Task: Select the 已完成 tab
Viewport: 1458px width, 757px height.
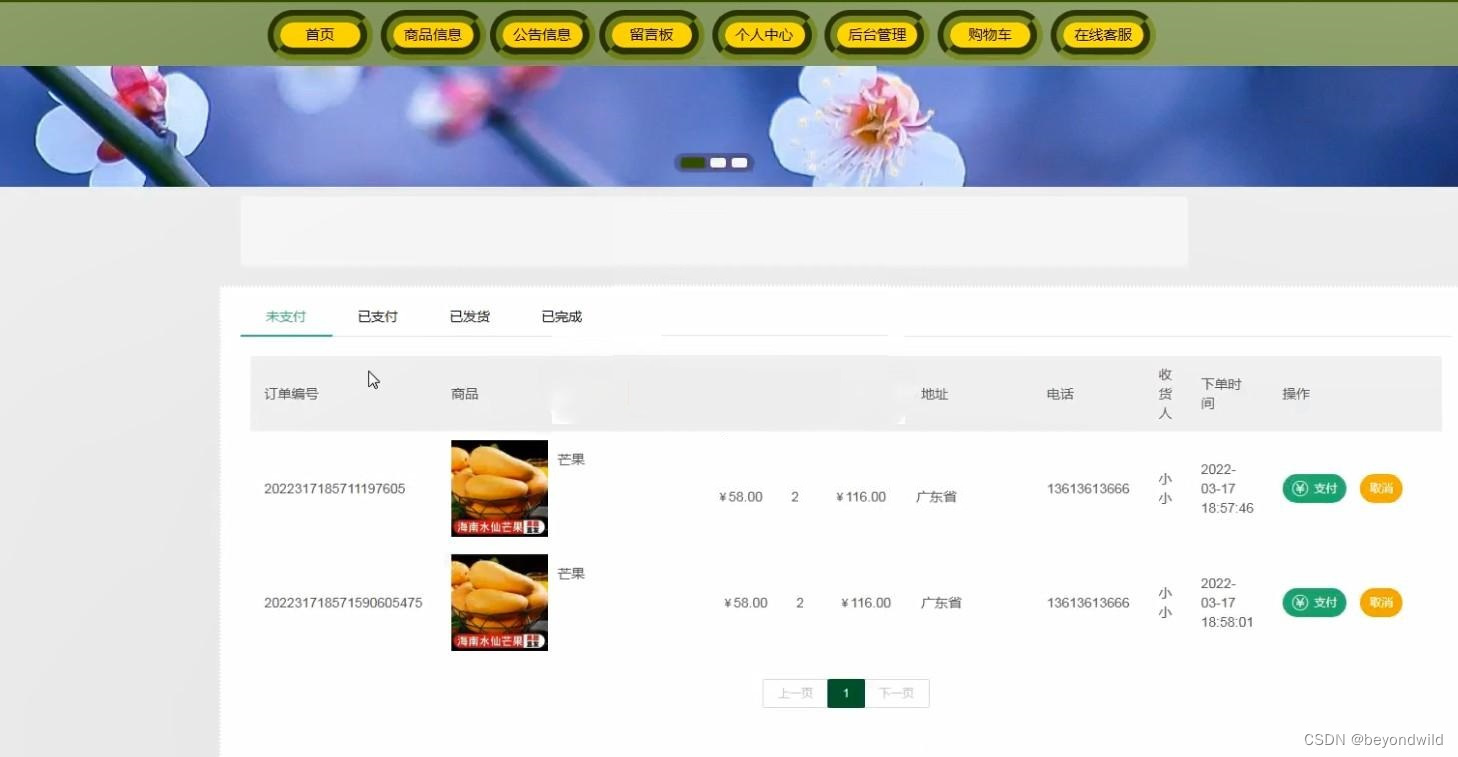Action: [561, 316]
